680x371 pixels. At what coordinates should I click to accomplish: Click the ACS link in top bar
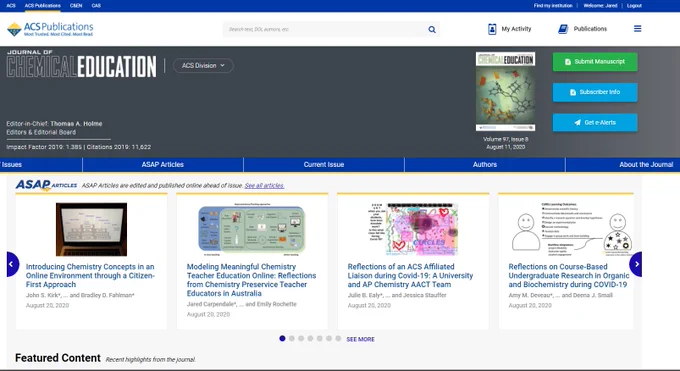pos(11,6)
